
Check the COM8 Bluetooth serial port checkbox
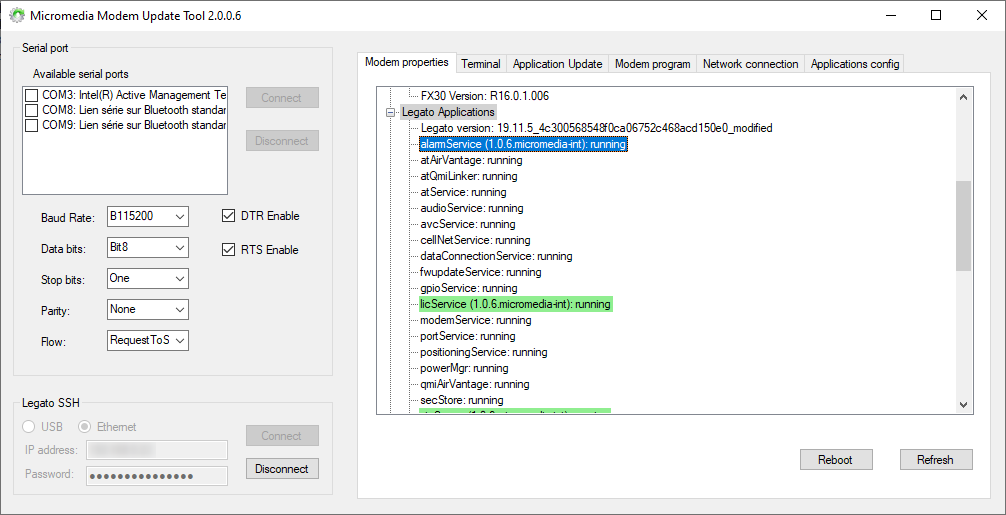pos(32,110)
